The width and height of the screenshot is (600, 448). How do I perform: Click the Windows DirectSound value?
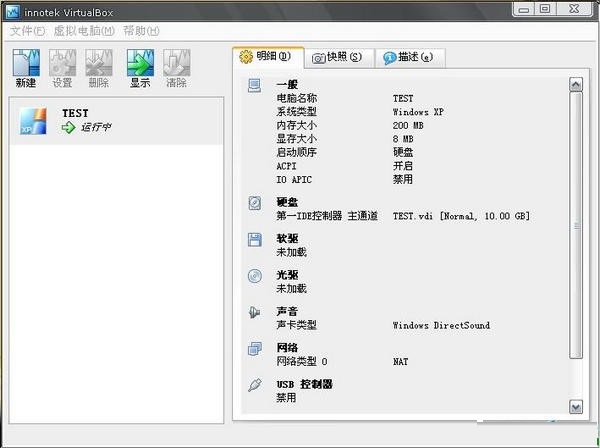pyautogui.click(x=441, y=326)
